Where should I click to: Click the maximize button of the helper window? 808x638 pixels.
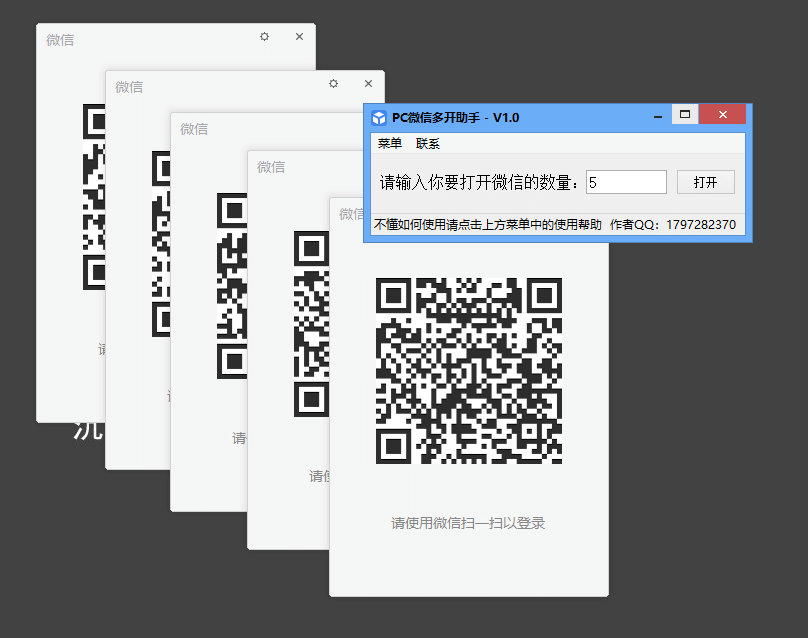(686, 115)
